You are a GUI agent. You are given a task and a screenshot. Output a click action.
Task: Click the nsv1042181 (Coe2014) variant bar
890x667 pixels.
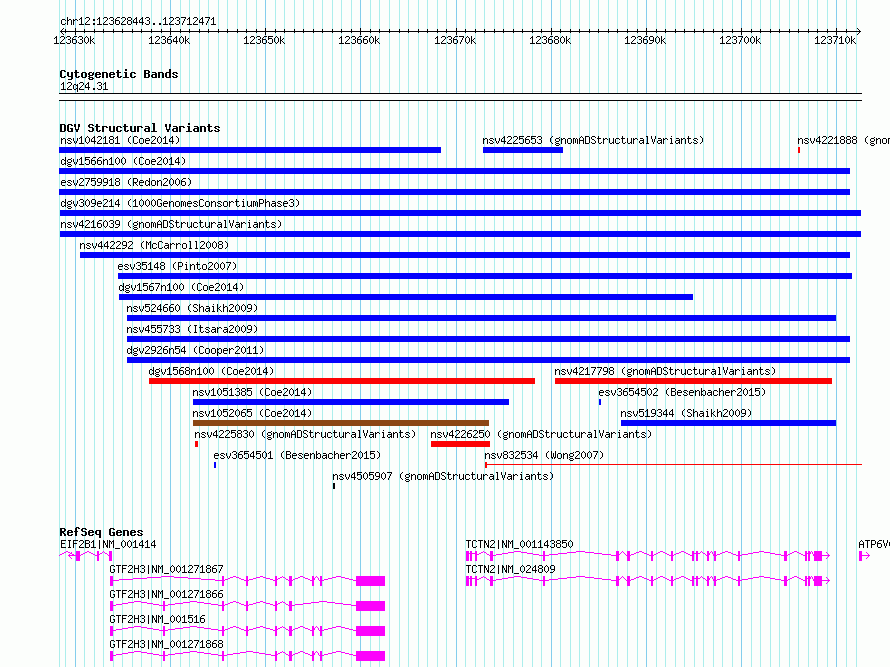[250, 150]
